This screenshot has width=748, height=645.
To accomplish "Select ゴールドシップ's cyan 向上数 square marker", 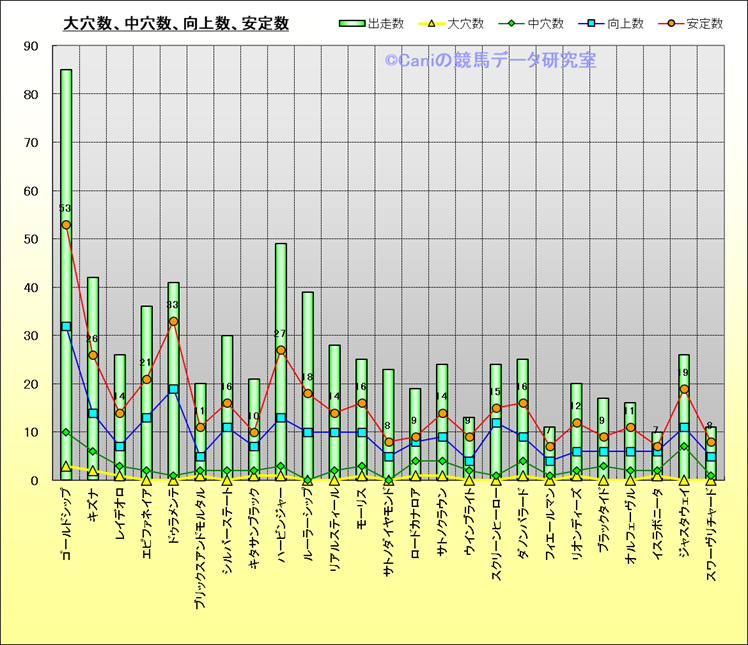I will click(66, 326).
